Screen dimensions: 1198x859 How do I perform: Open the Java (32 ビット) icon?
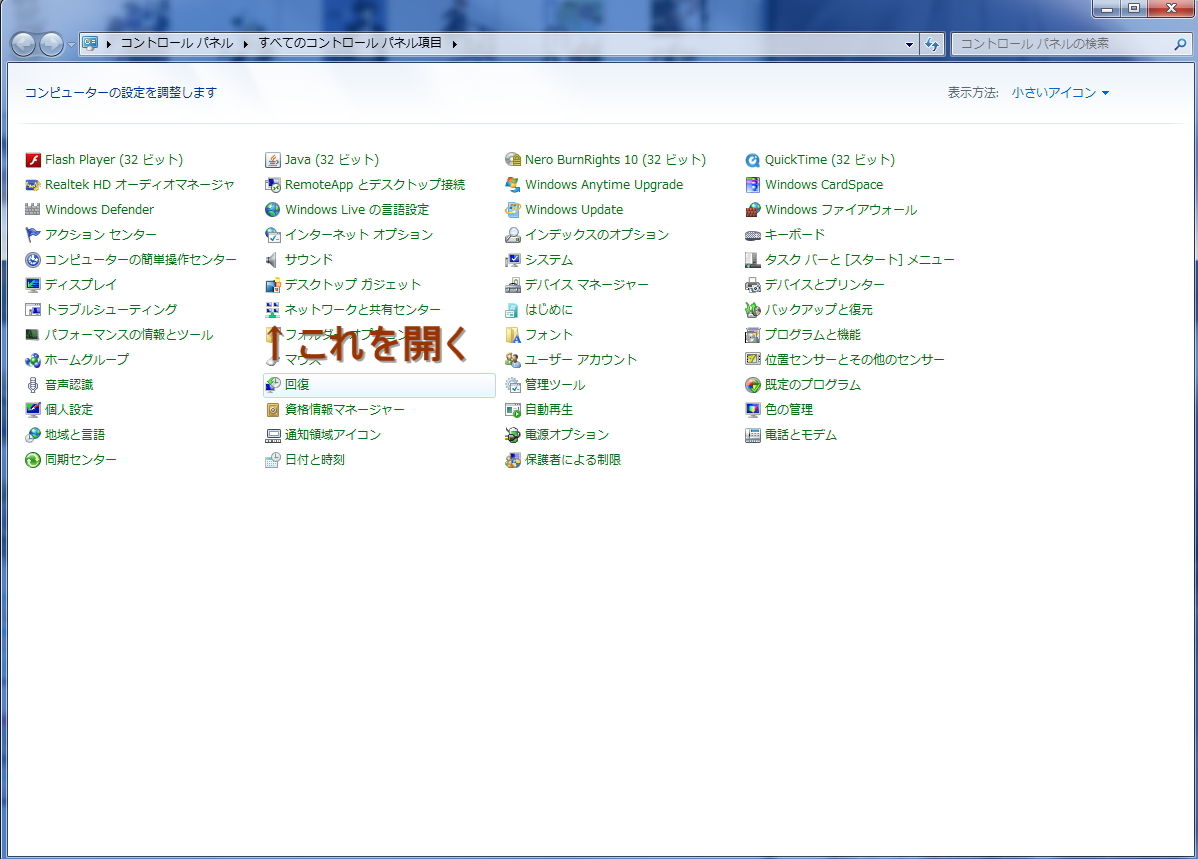point(272,160)
